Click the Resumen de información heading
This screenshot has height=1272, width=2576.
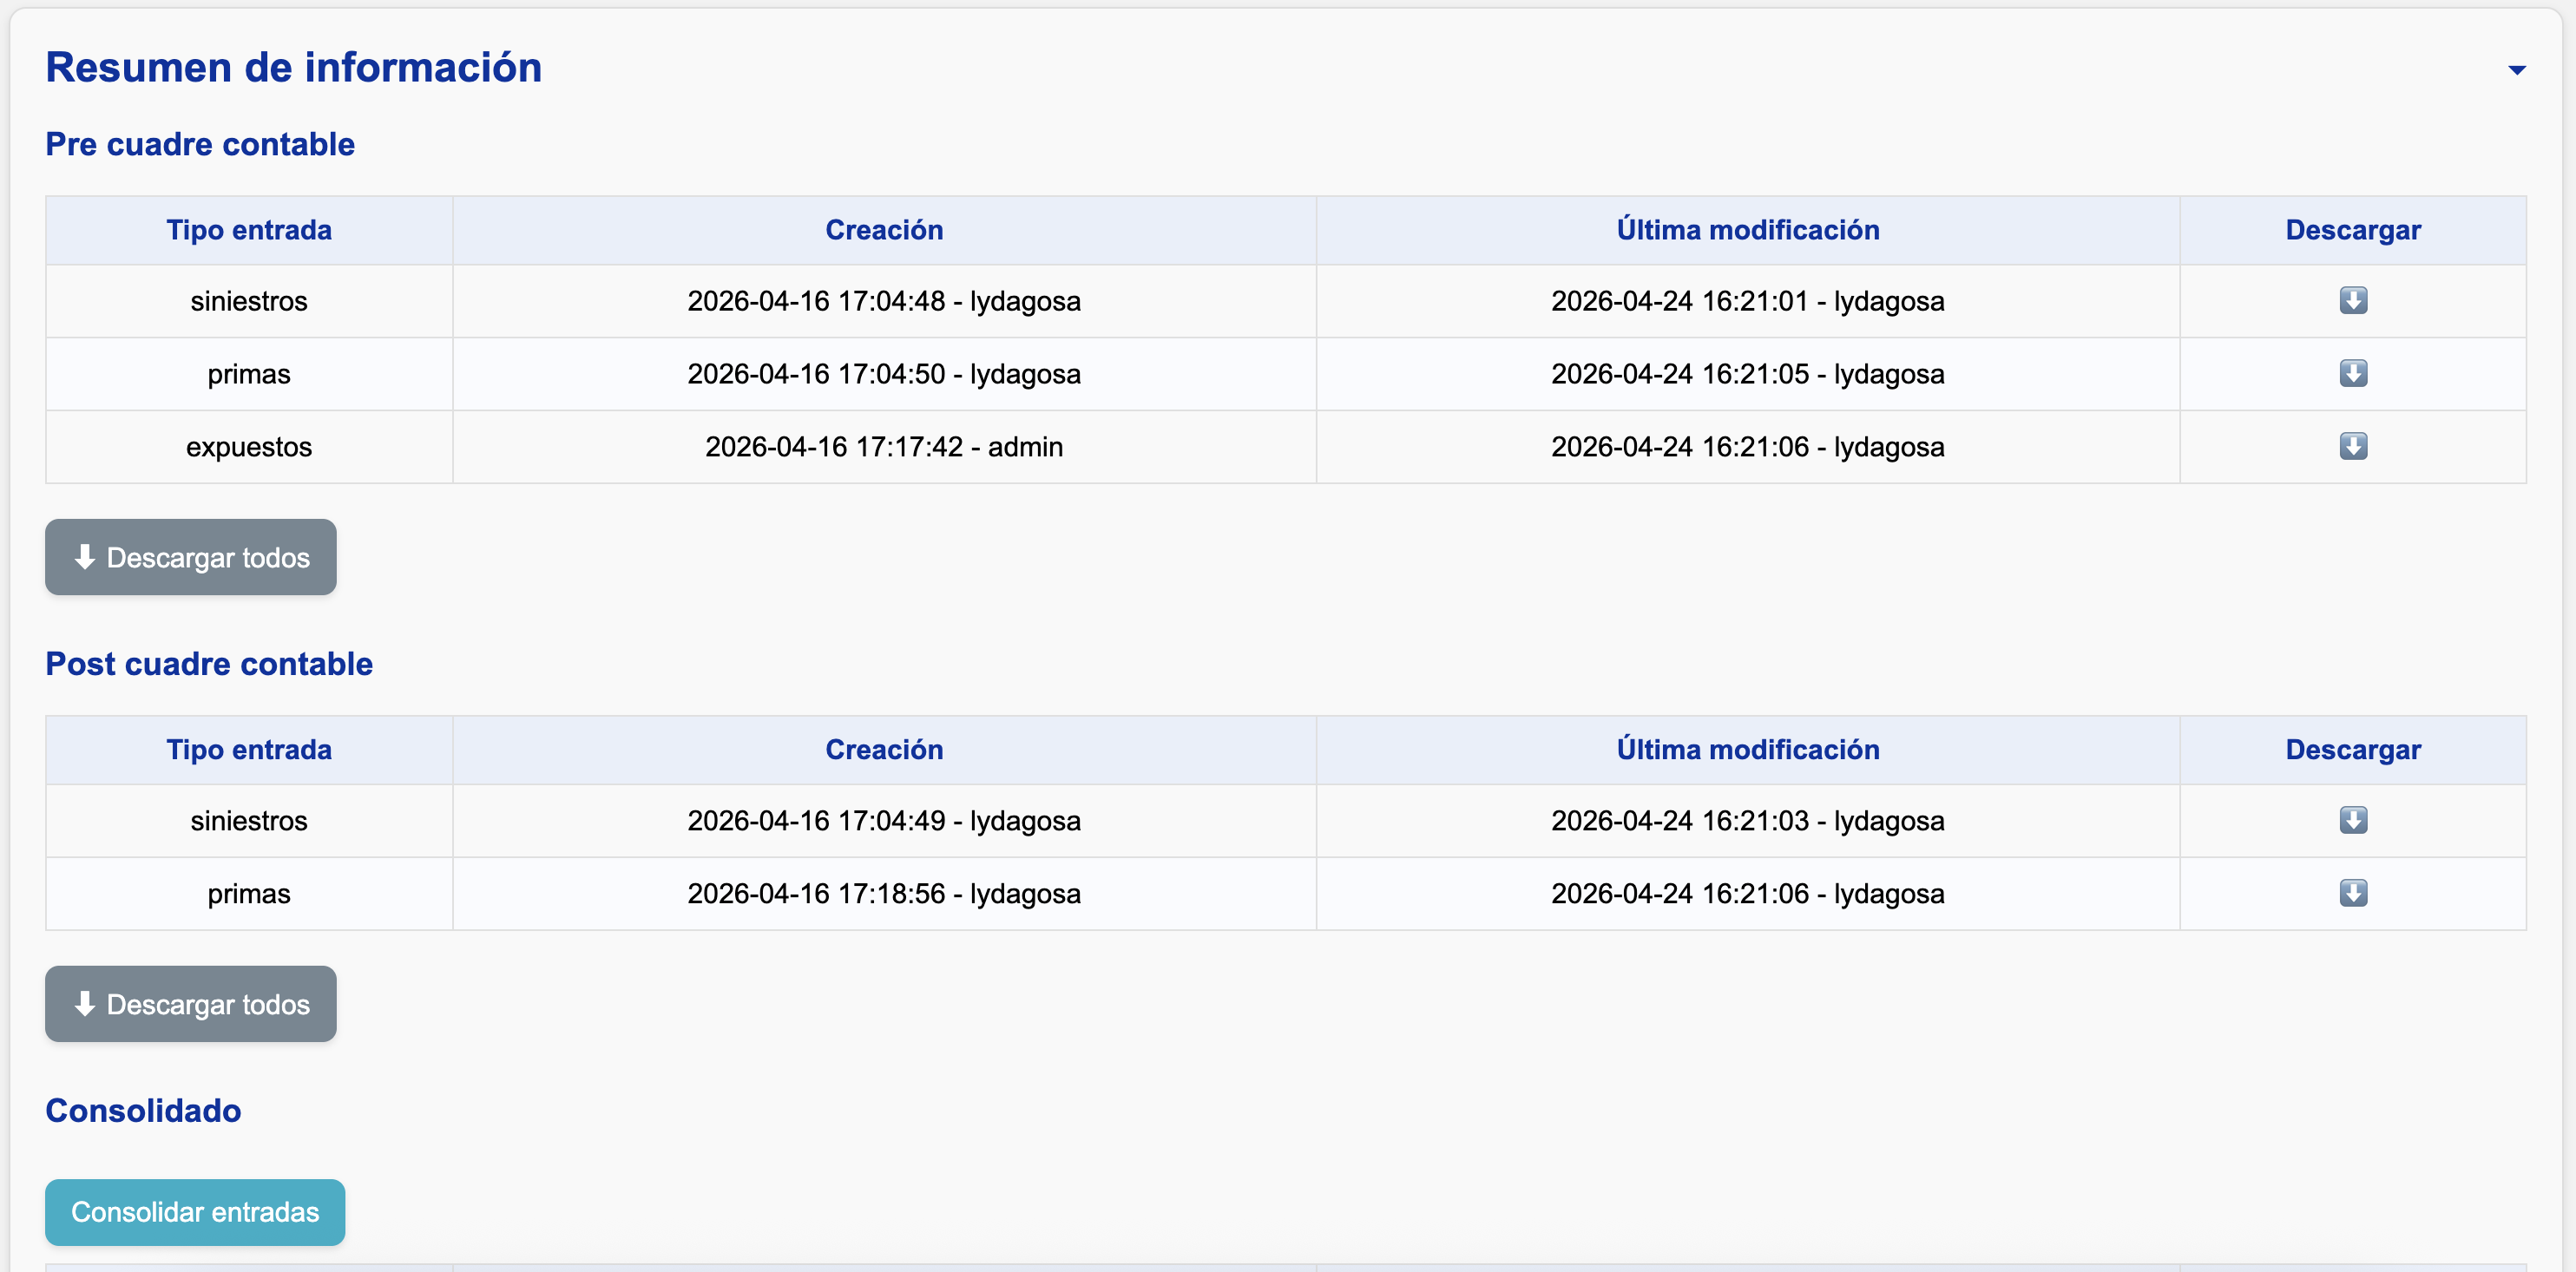pos(294,67)
